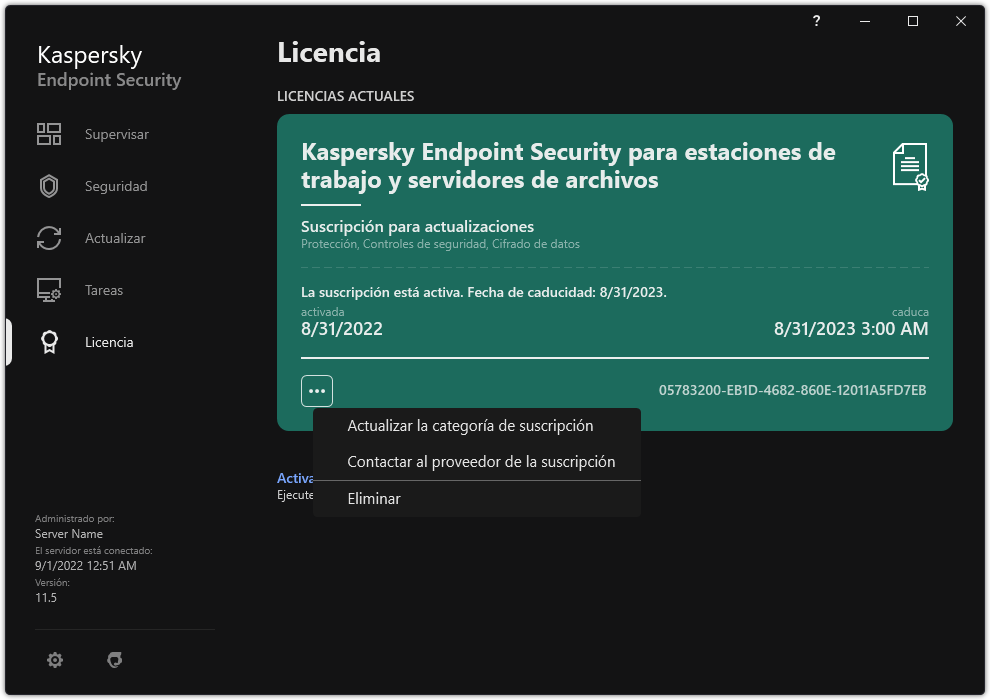The image size is (990, 700).
Task: Click the blue 'Activar' link
Action: coord(294,478)
